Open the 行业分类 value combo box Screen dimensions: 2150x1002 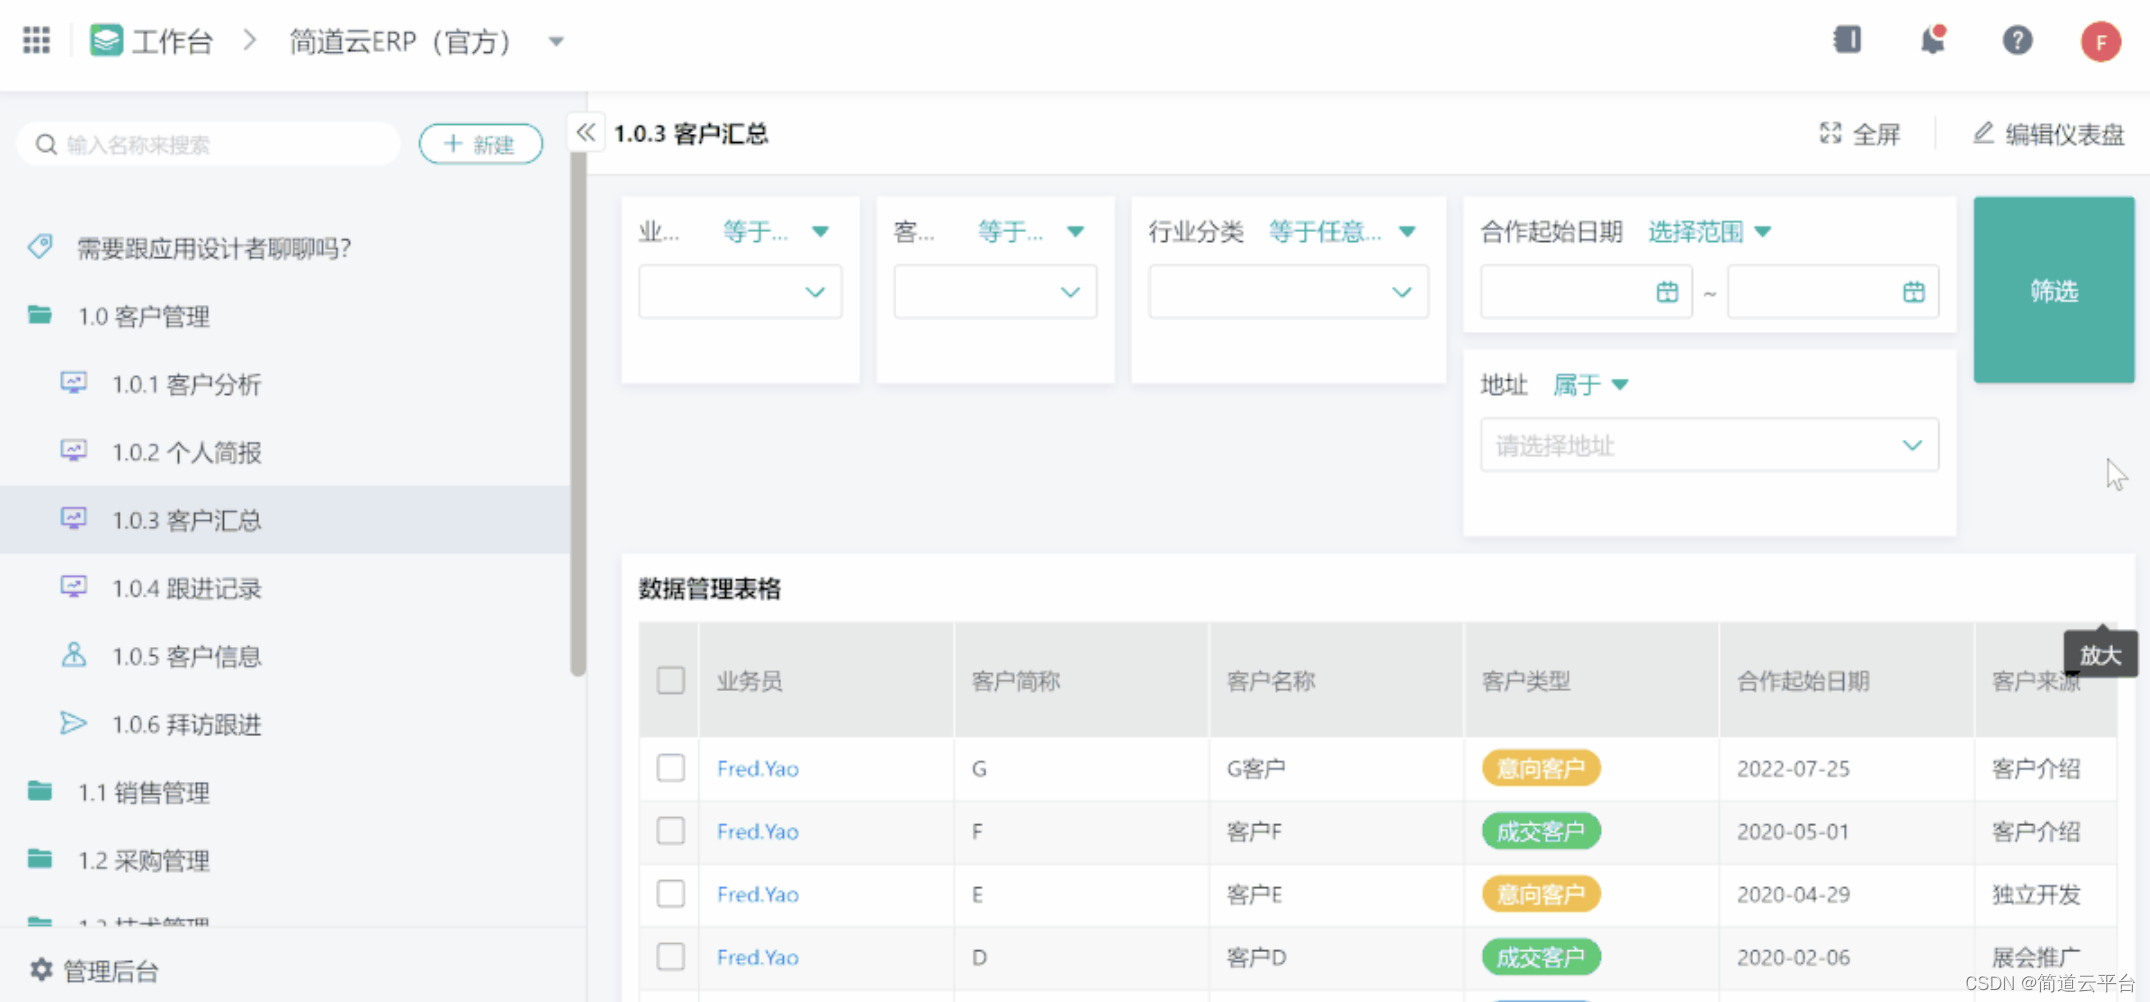[1288, 292]
